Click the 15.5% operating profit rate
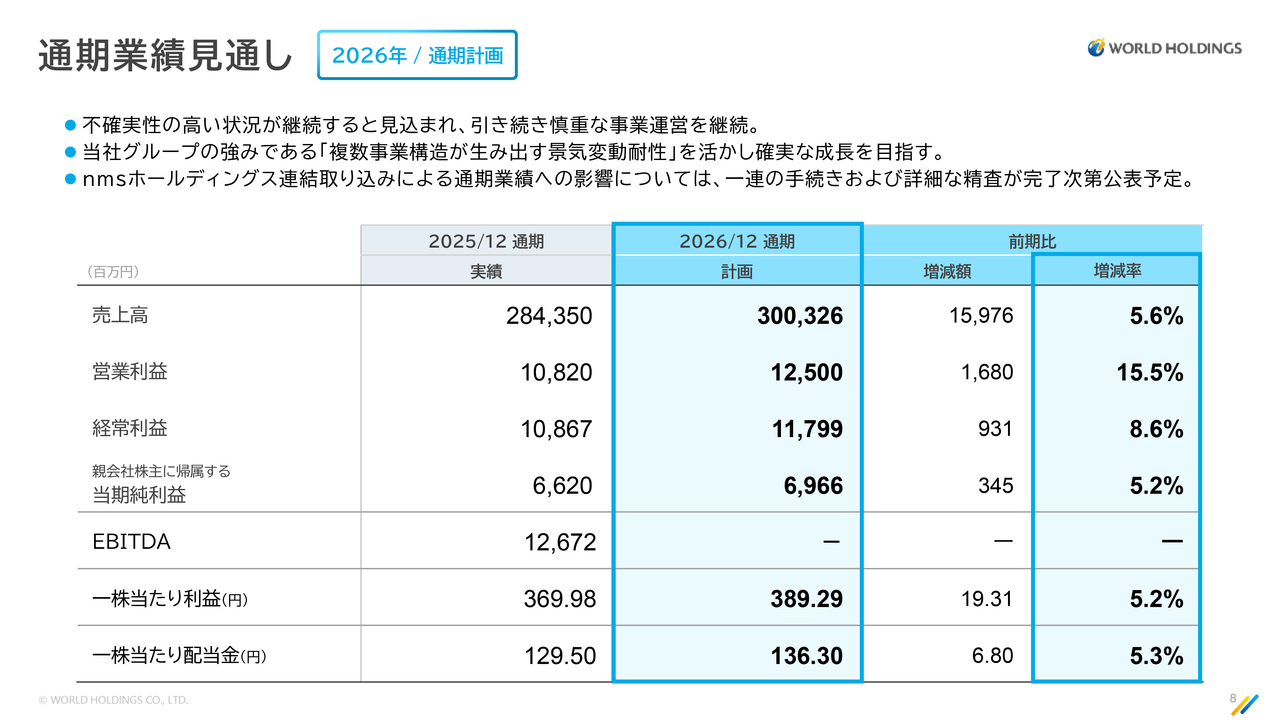Image resolution: width=1280 pixels, height=720 pixels. pyautogui.click(x=1150, y=373)
